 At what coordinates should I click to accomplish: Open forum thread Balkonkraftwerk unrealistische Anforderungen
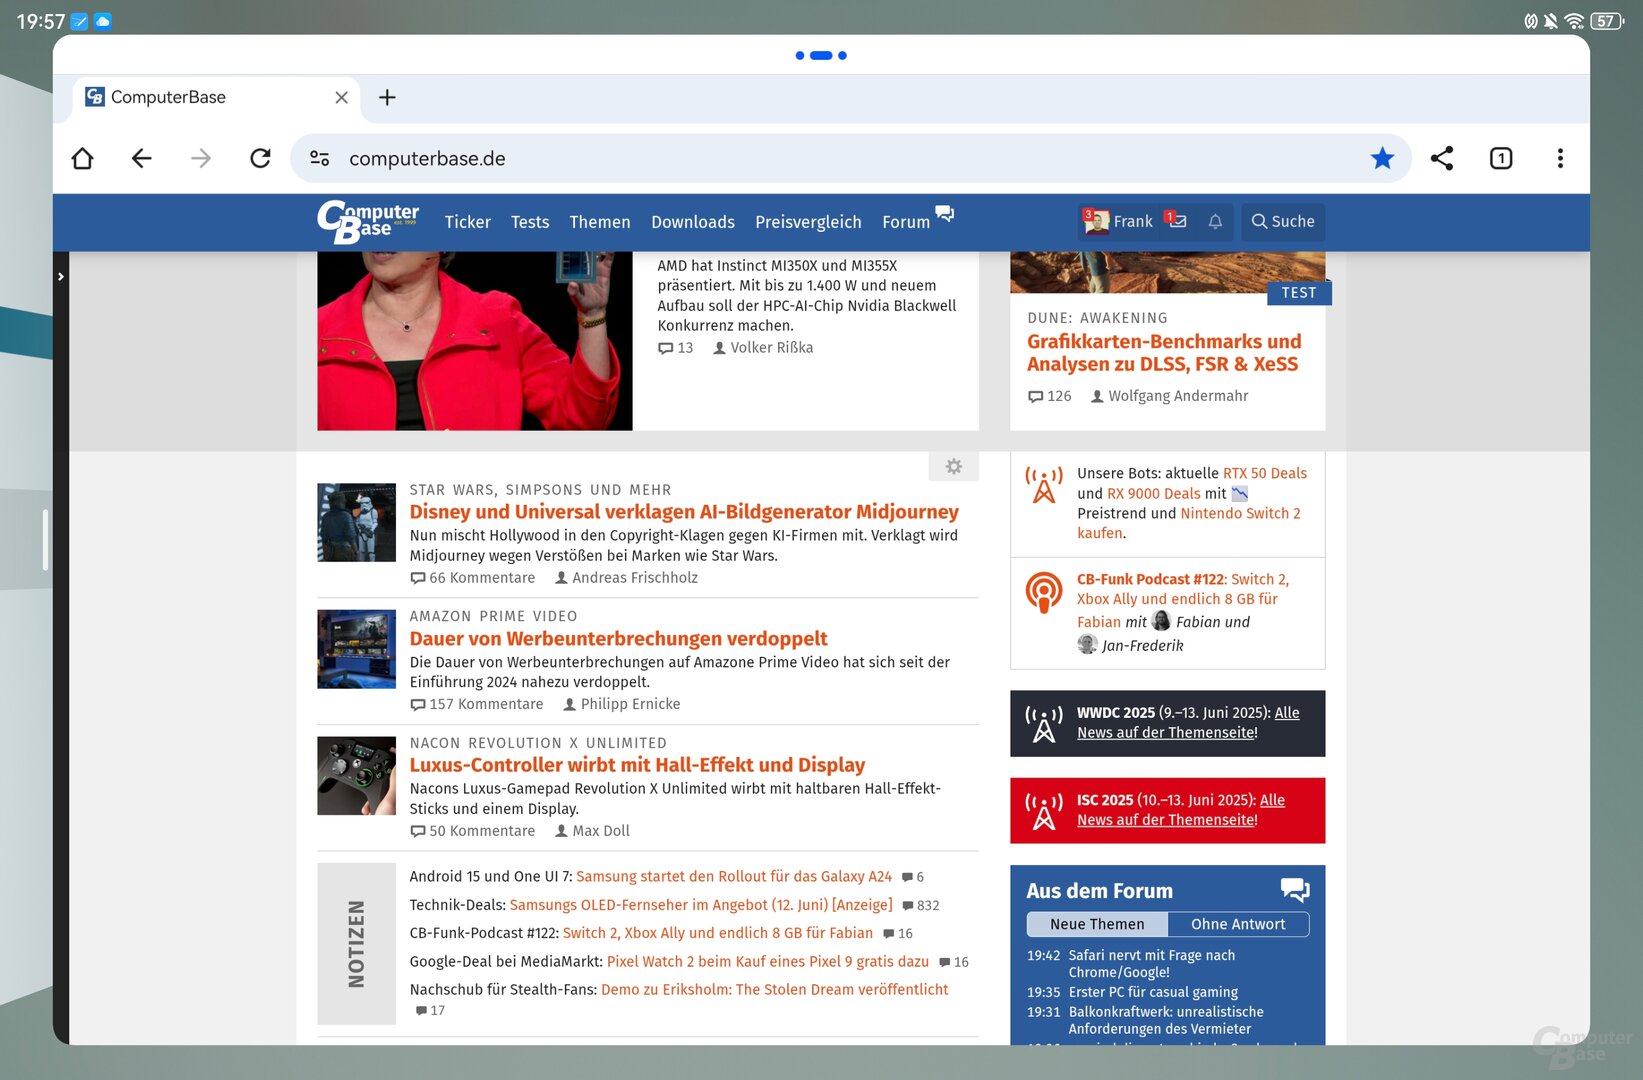coord(1166,1020)
